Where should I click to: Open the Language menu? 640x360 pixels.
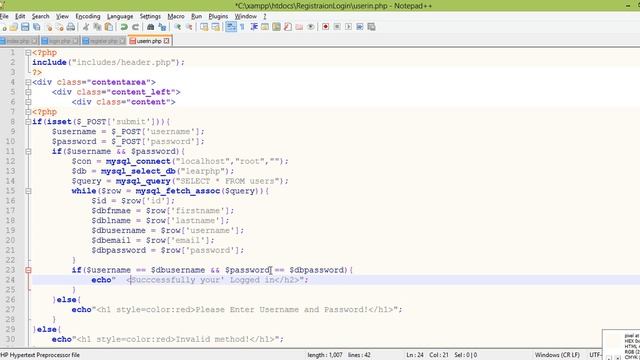click(x=120, y=16)
